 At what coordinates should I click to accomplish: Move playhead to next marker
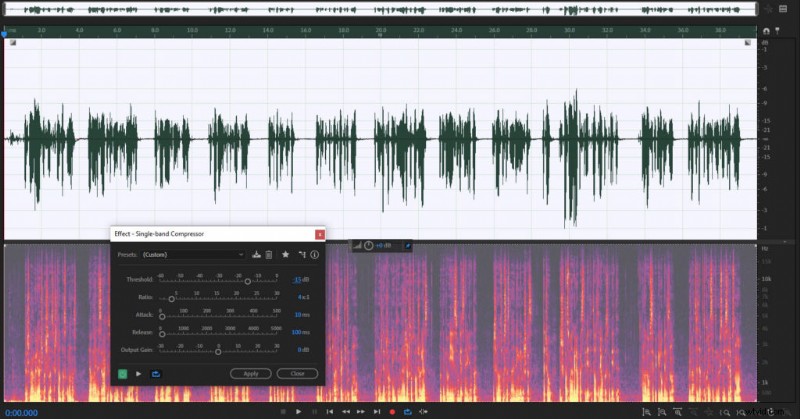[377, 411]
